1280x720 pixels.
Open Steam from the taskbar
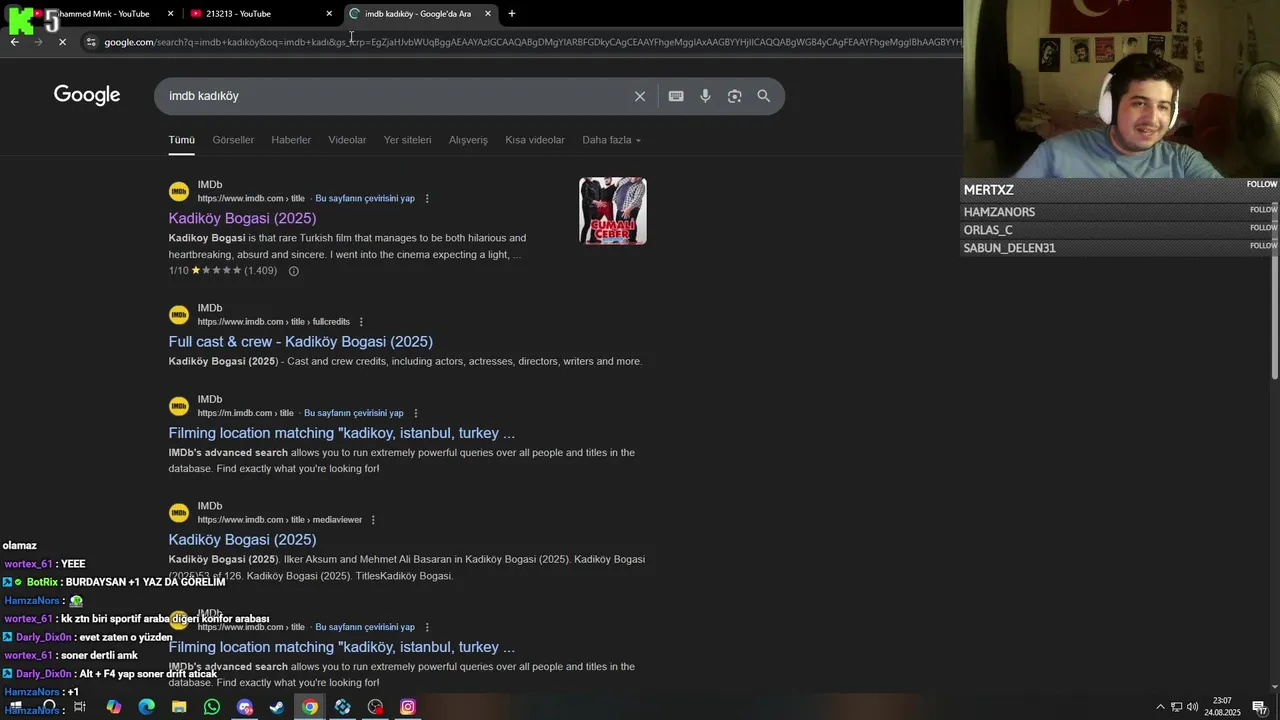pyautogui.click(x=277, y=707)
